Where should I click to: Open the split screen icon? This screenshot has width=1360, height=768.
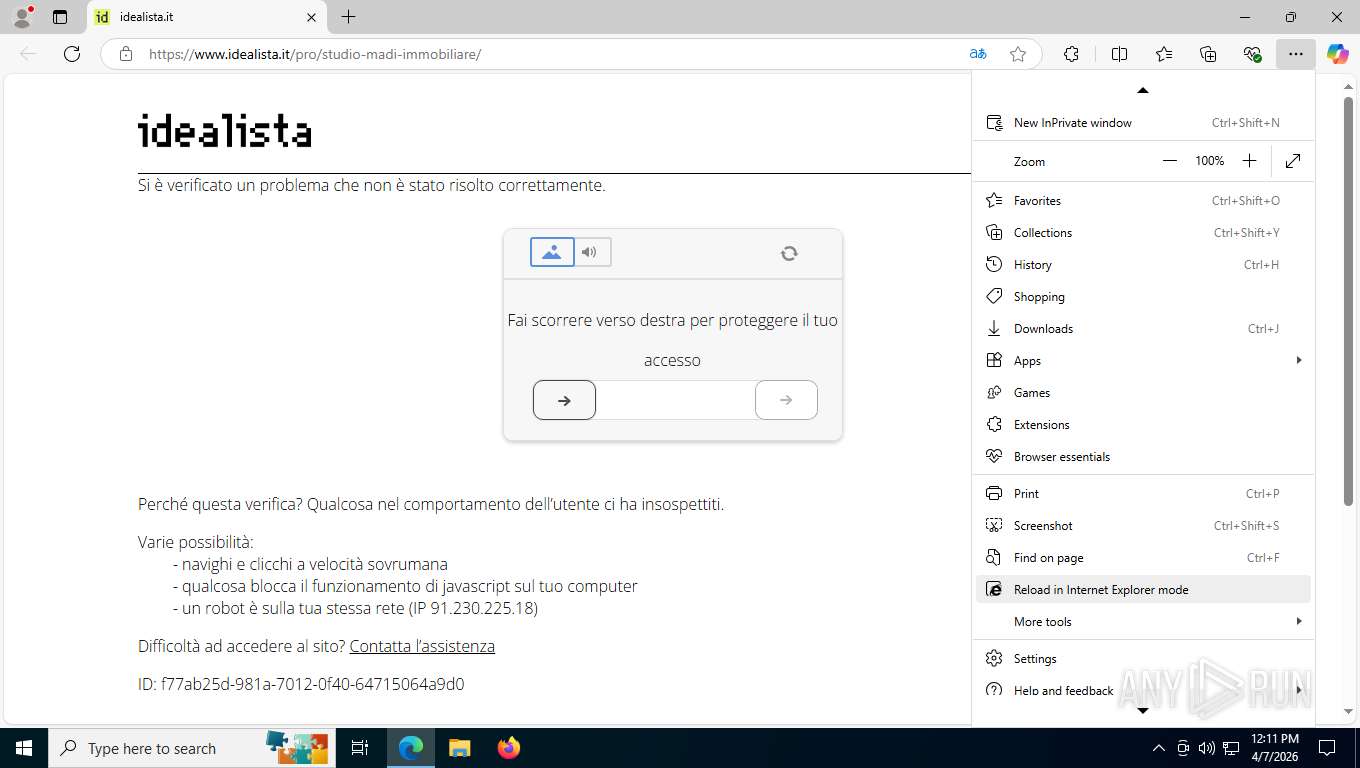point(1120,54)
